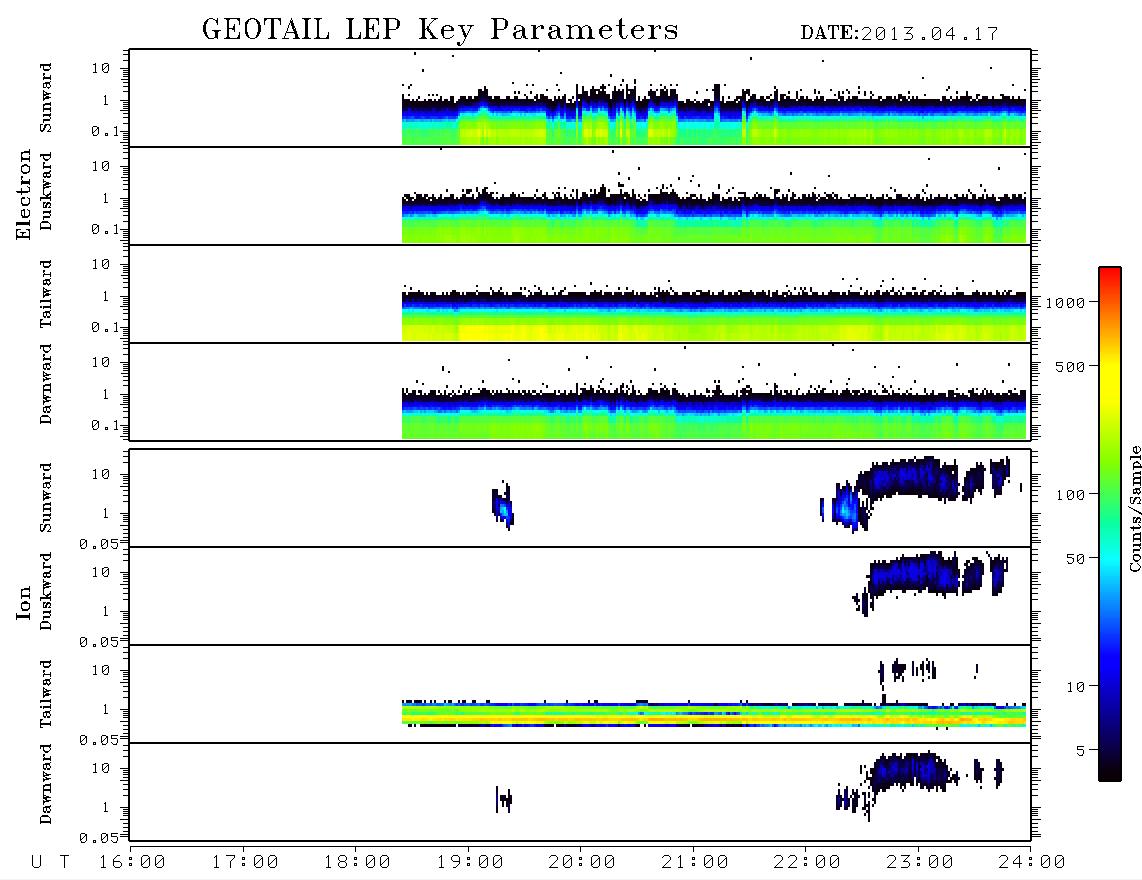Image resolution: width=1142 pixels, height=880 pixels.
Task: Click the Ion "Dawnward" panel label
Action: tap(46, 784)
